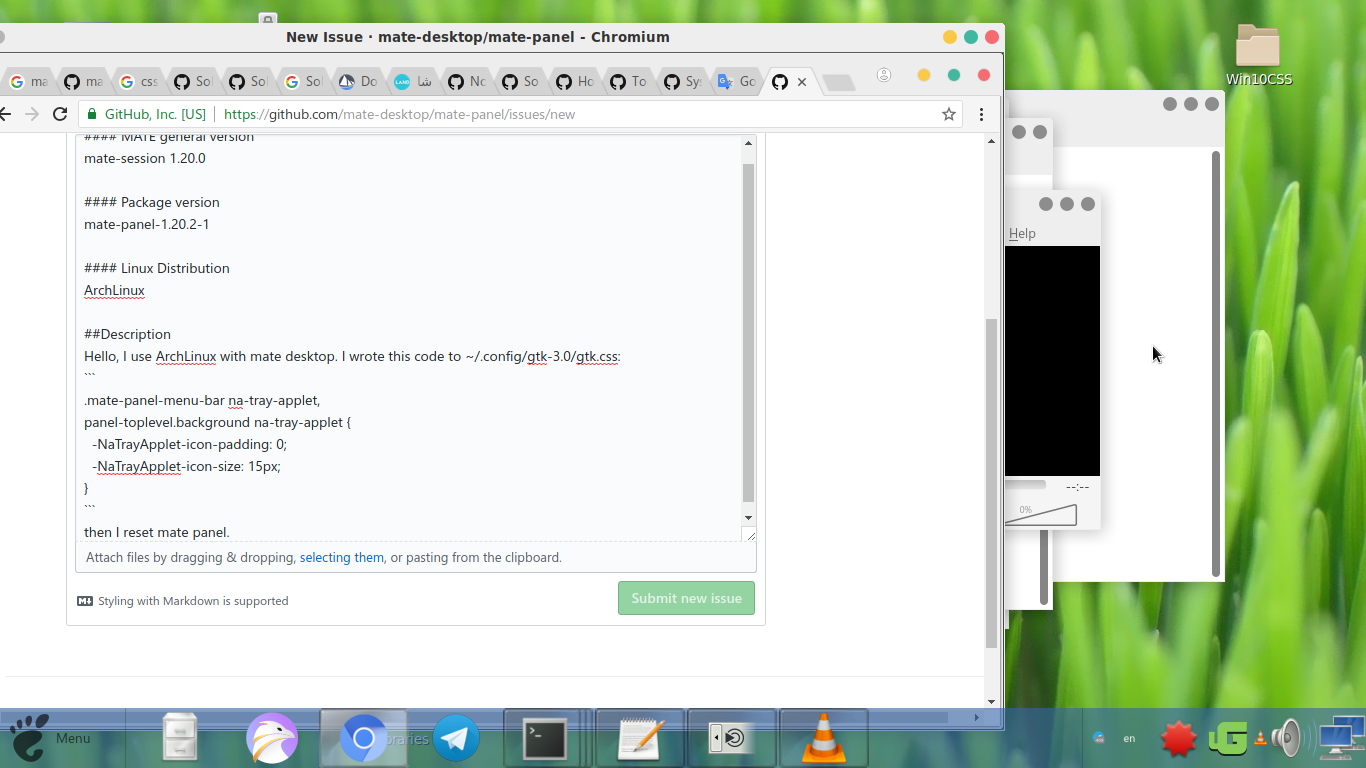Open the VLC taskbar item
This screenshot has height=768, width=1366.
point(824,738)
